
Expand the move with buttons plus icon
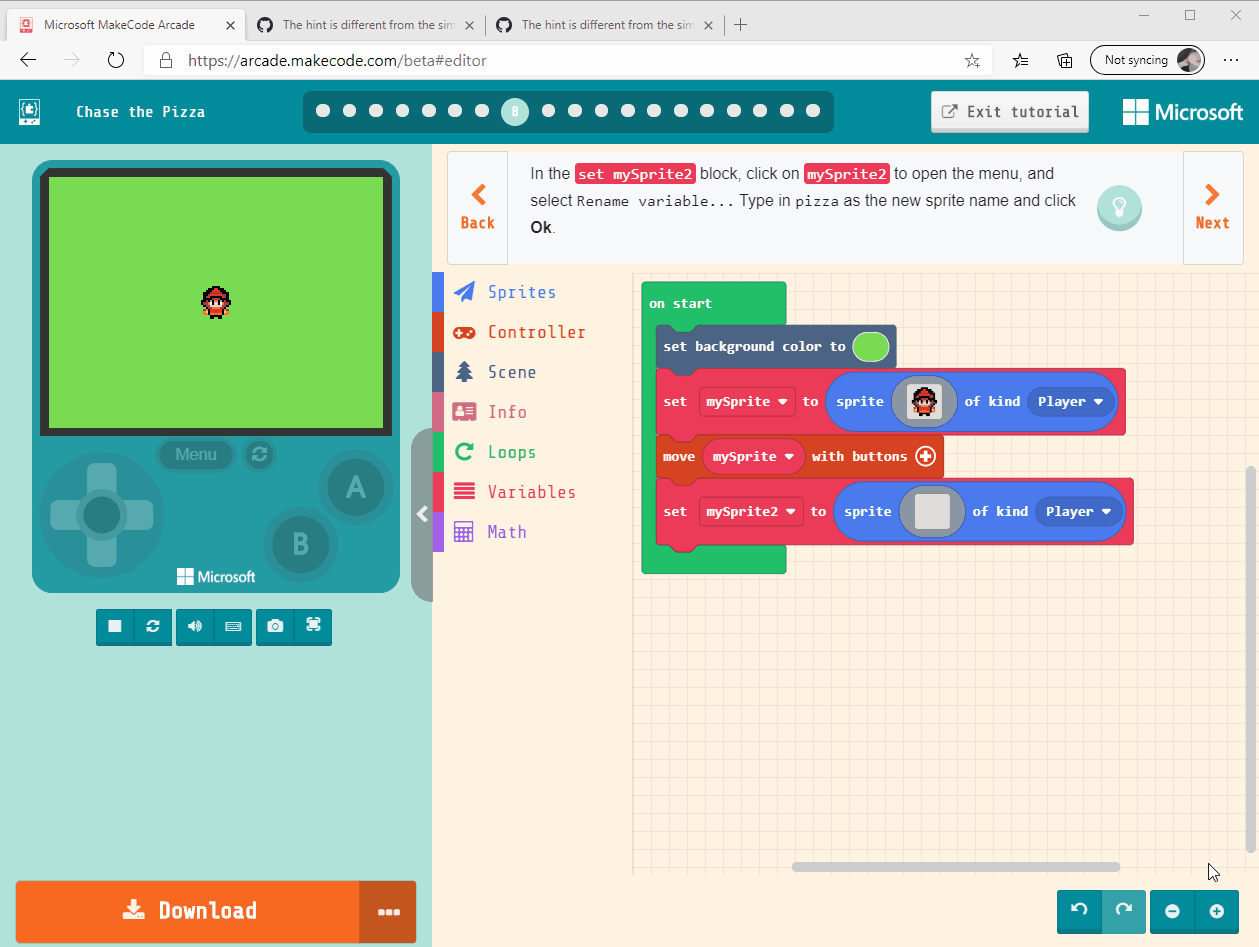click(x=925, y=456)
